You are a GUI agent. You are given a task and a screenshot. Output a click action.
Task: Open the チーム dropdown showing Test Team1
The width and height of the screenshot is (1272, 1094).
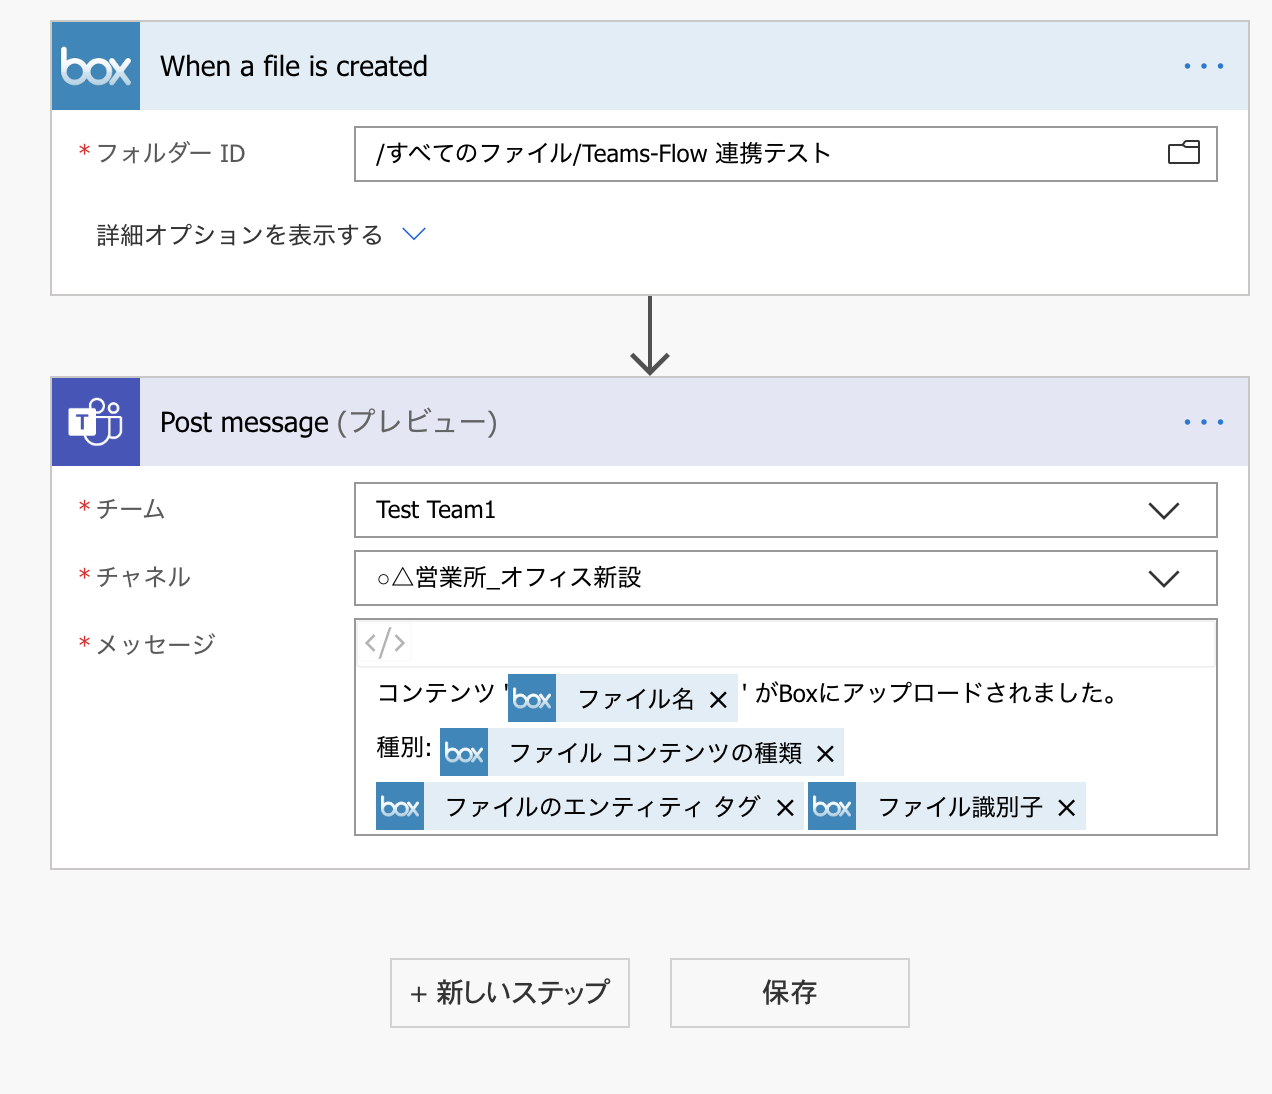coord(1163,510)
